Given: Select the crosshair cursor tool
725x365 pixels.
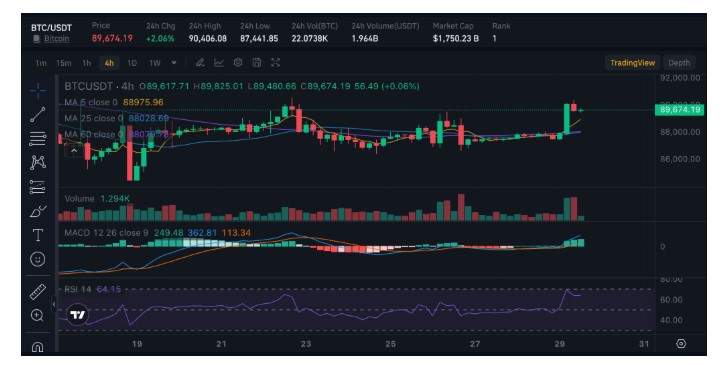Looking at the screenshot, I should (x=38, y=90).
